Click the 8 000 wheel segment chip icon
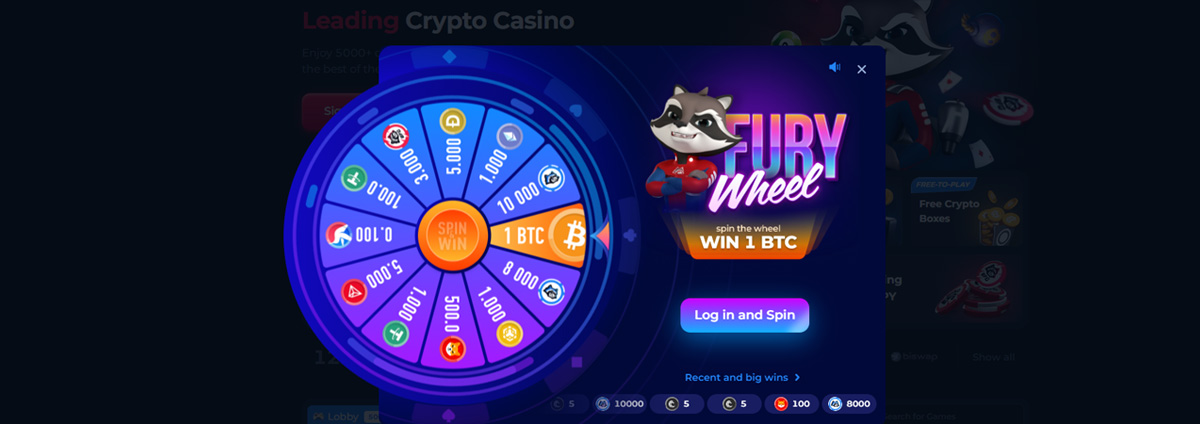Screen dimensions: 1200x424 tap(551, 292)
